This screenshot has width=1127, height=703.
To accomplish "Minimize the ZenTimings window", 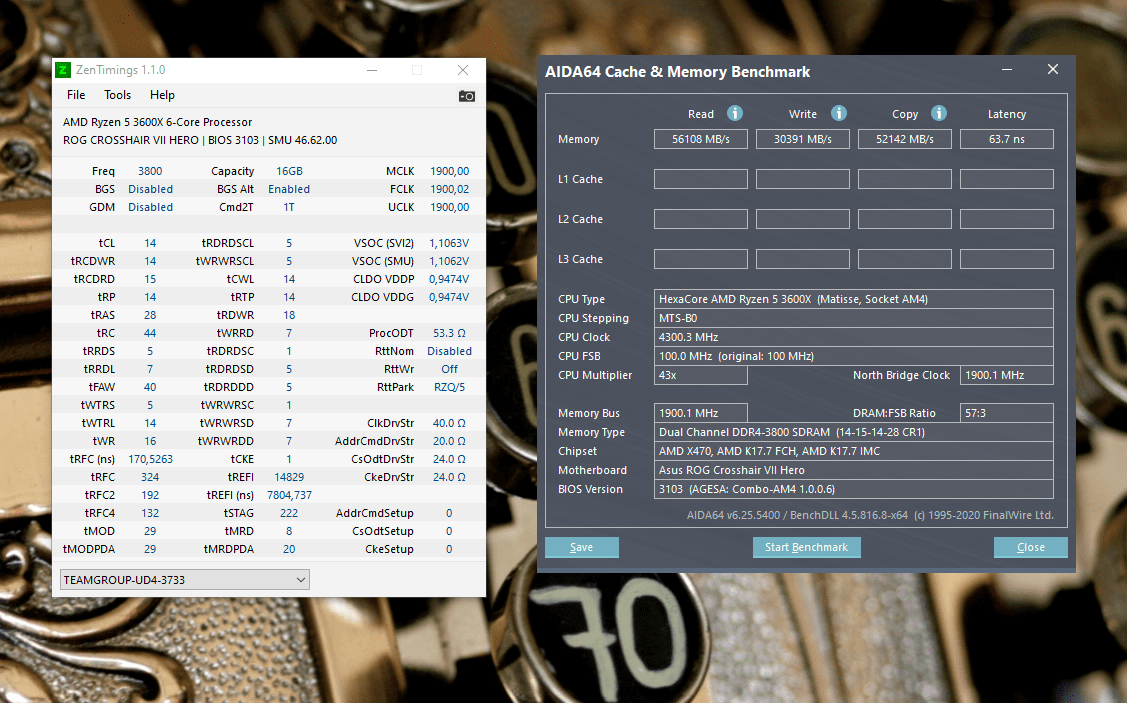I will [x=372, y=70].
